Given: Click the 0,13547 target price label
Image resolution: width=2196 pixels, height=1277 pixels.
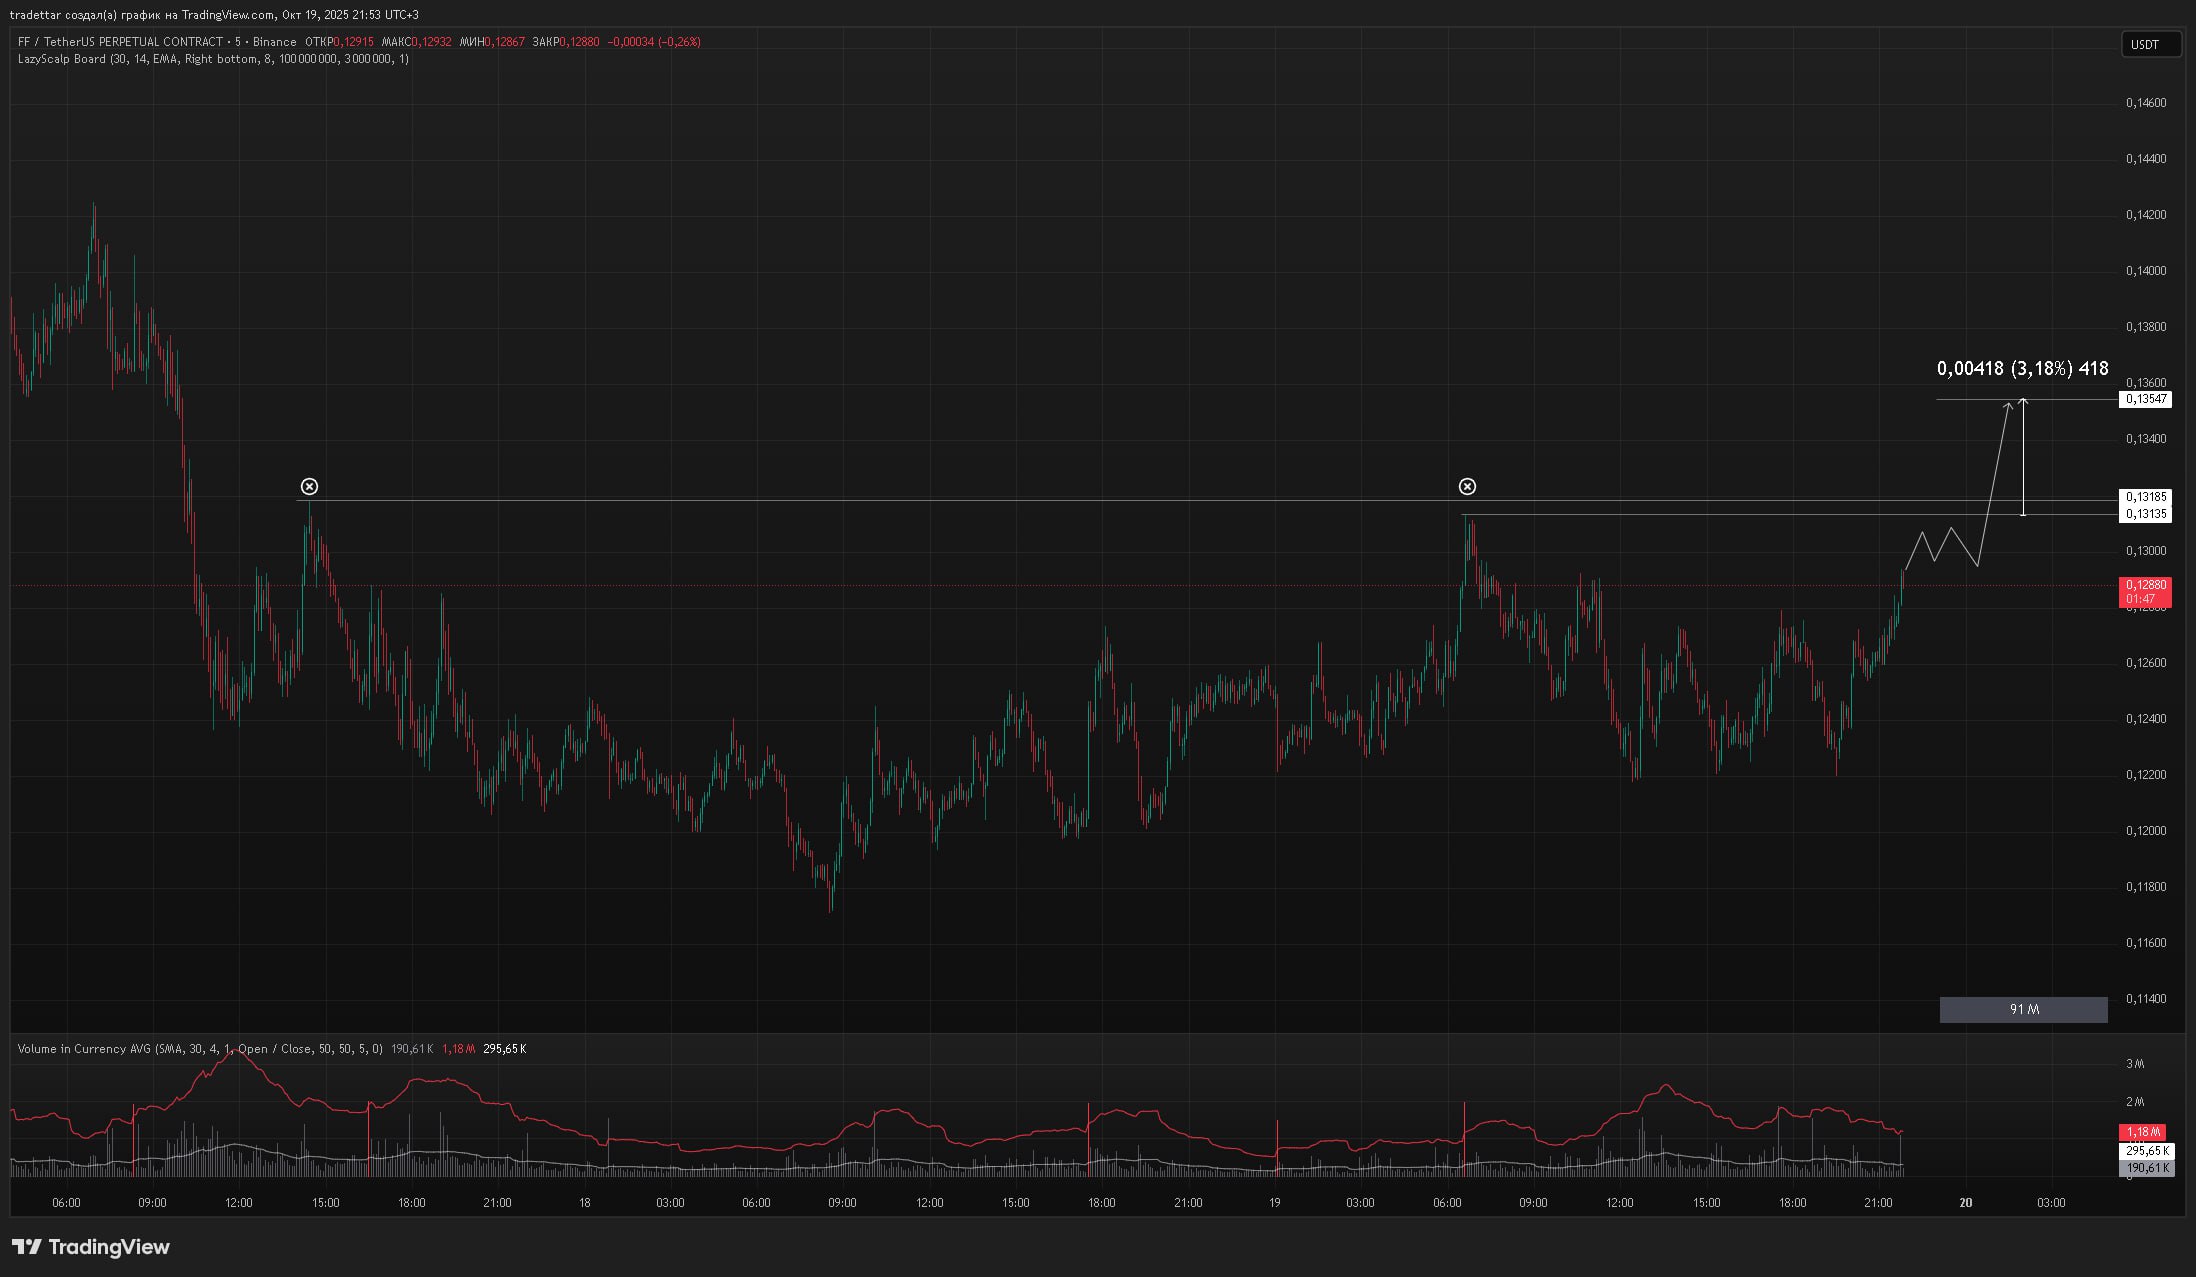Looking at the screenshot, I should click(2146, 399).
